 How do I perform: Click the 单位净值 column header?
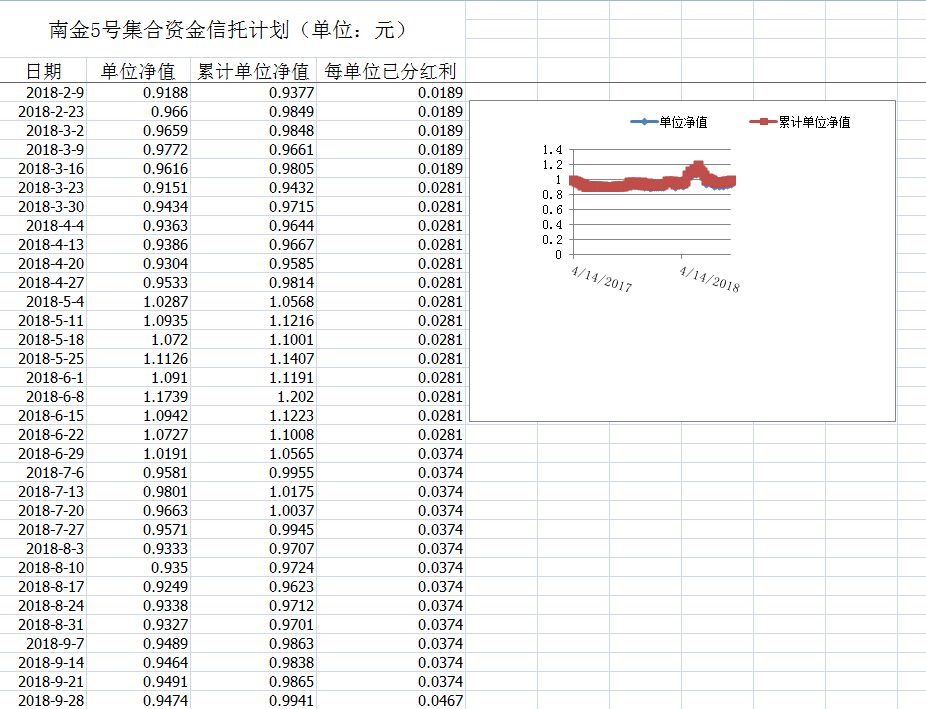coord(138,71)
